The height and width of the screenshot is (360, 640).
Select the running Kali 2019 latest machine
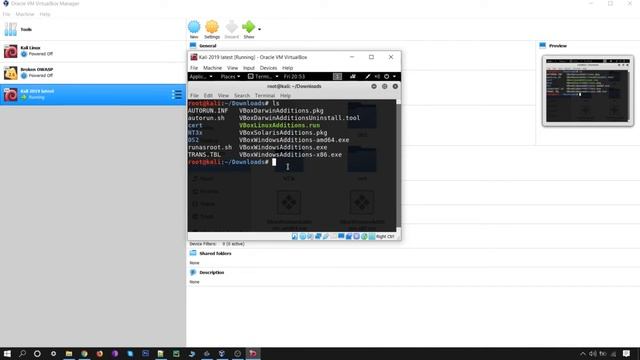[93, 94]
